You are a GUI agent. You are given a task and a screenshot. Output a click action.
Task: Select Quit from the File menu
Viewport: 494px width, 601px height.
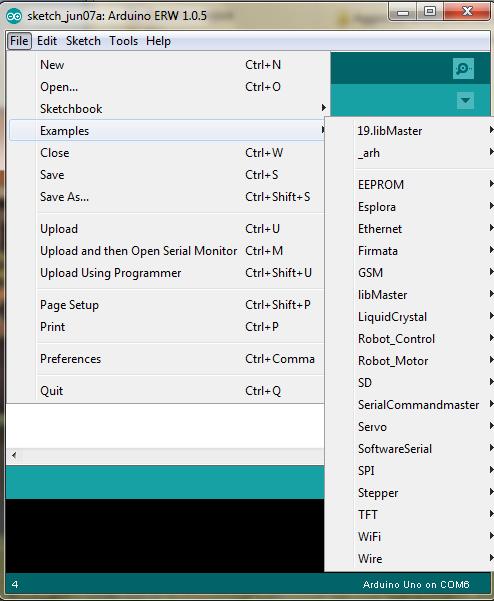coord(167,391)
